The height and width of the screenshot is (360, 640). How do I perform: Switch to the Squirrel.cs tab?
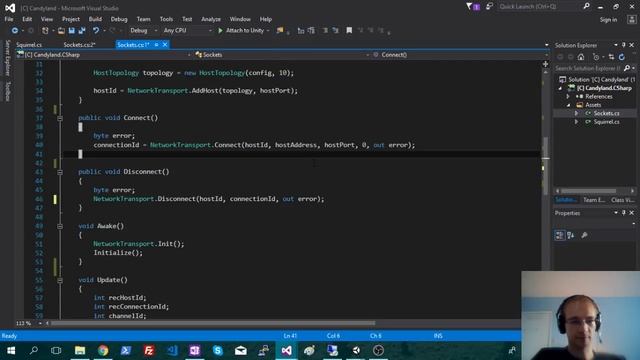[29, 45]
